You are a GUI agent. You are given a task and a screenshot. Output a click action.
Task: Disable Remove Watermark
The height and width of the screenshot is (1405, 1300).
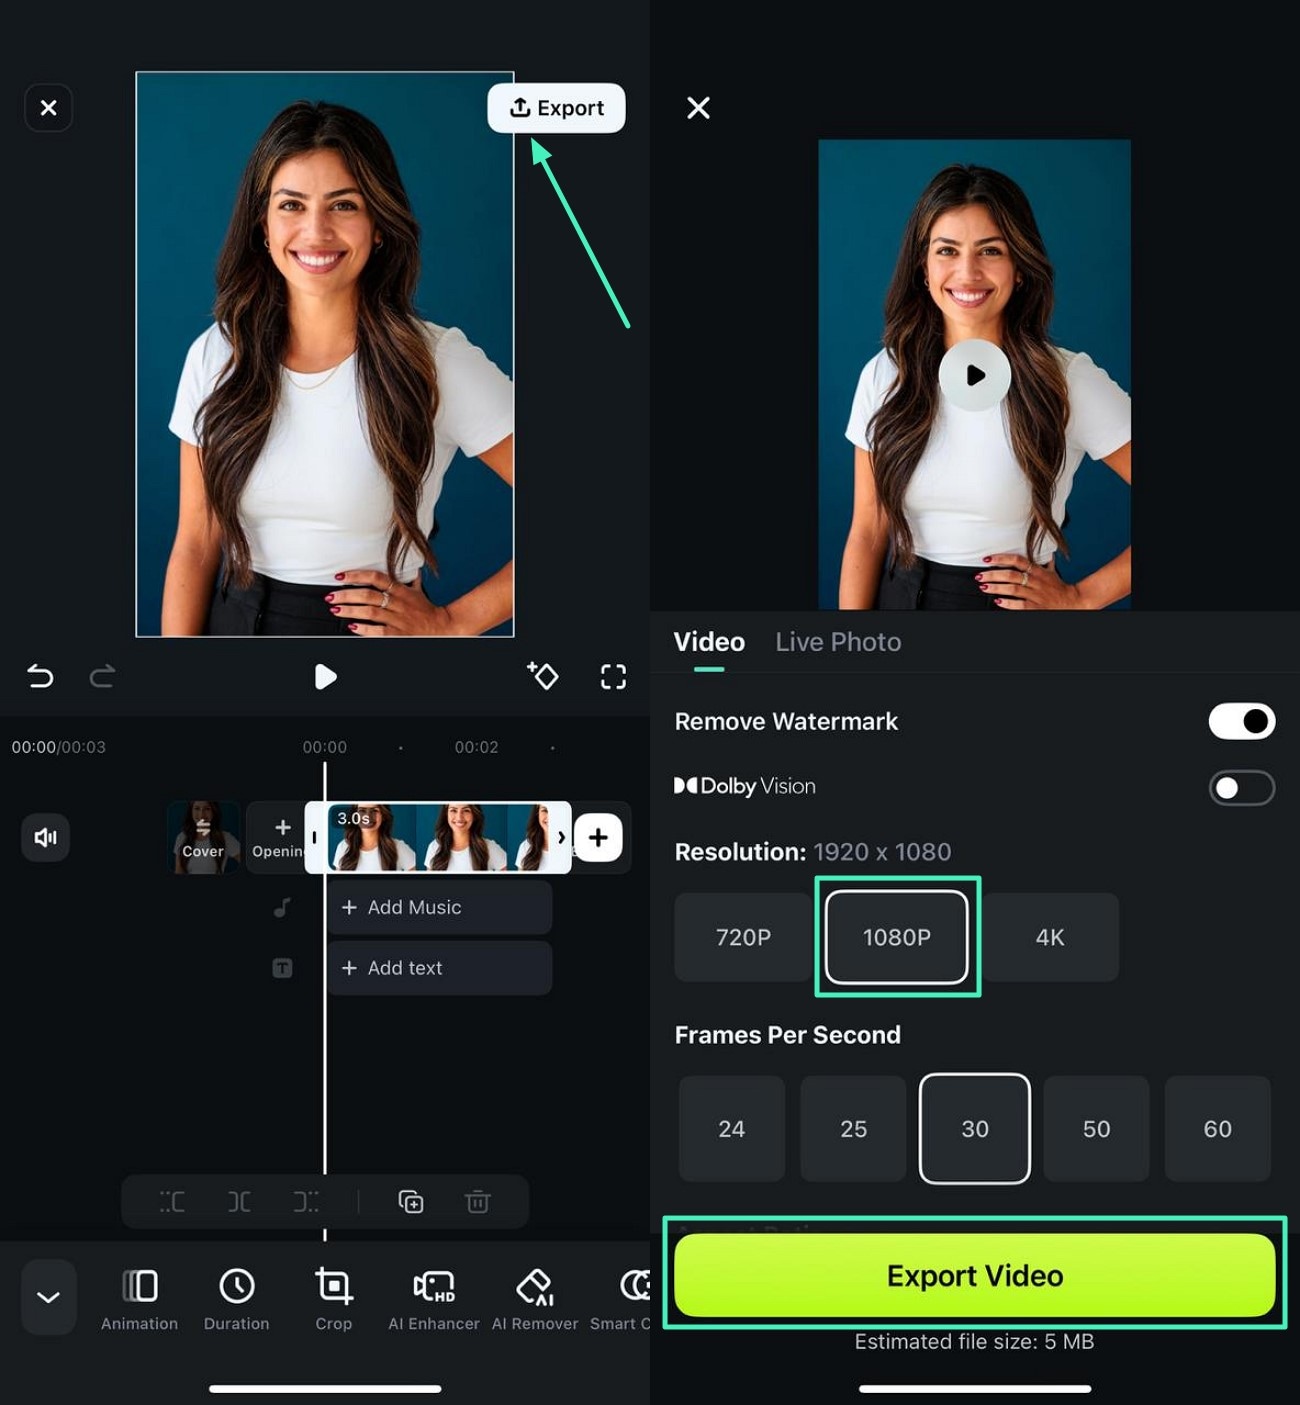[x=1241, y=721]
